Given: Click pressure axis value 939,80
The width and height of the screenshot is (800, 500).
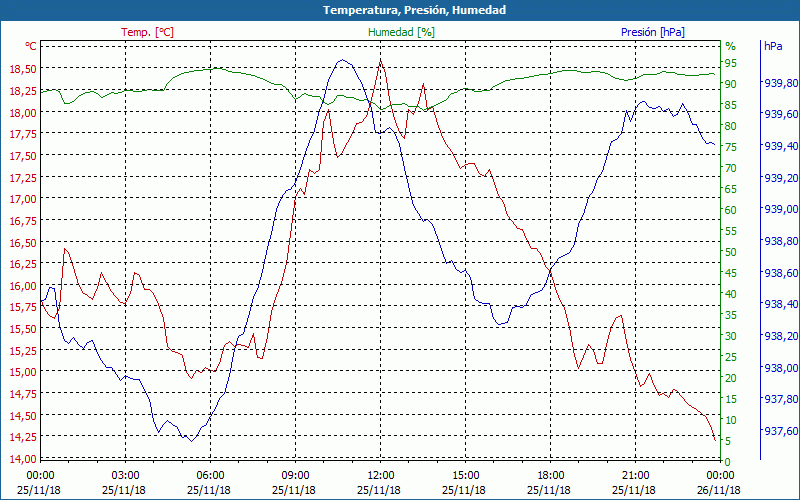Looking at the screenshot, I should 781,83.
